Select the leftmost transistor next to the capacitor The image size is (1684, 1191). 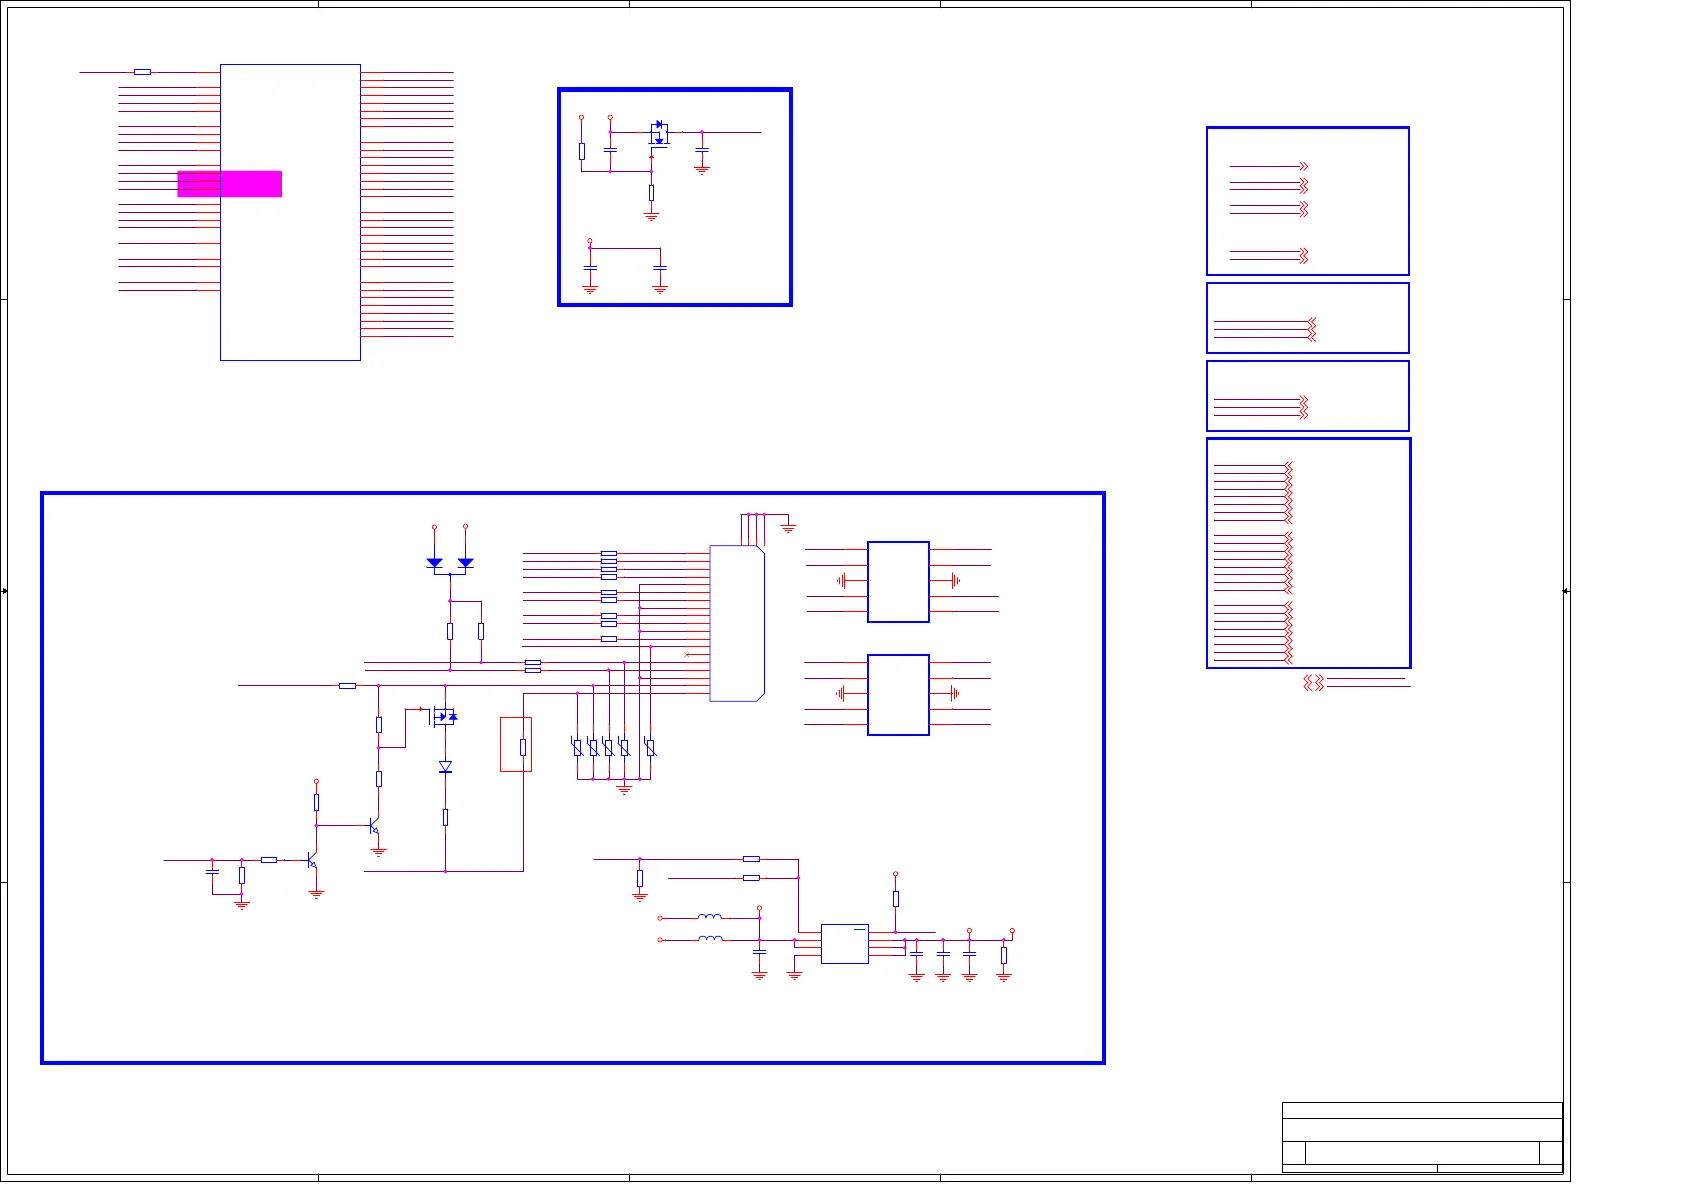(x=312, y=861)
